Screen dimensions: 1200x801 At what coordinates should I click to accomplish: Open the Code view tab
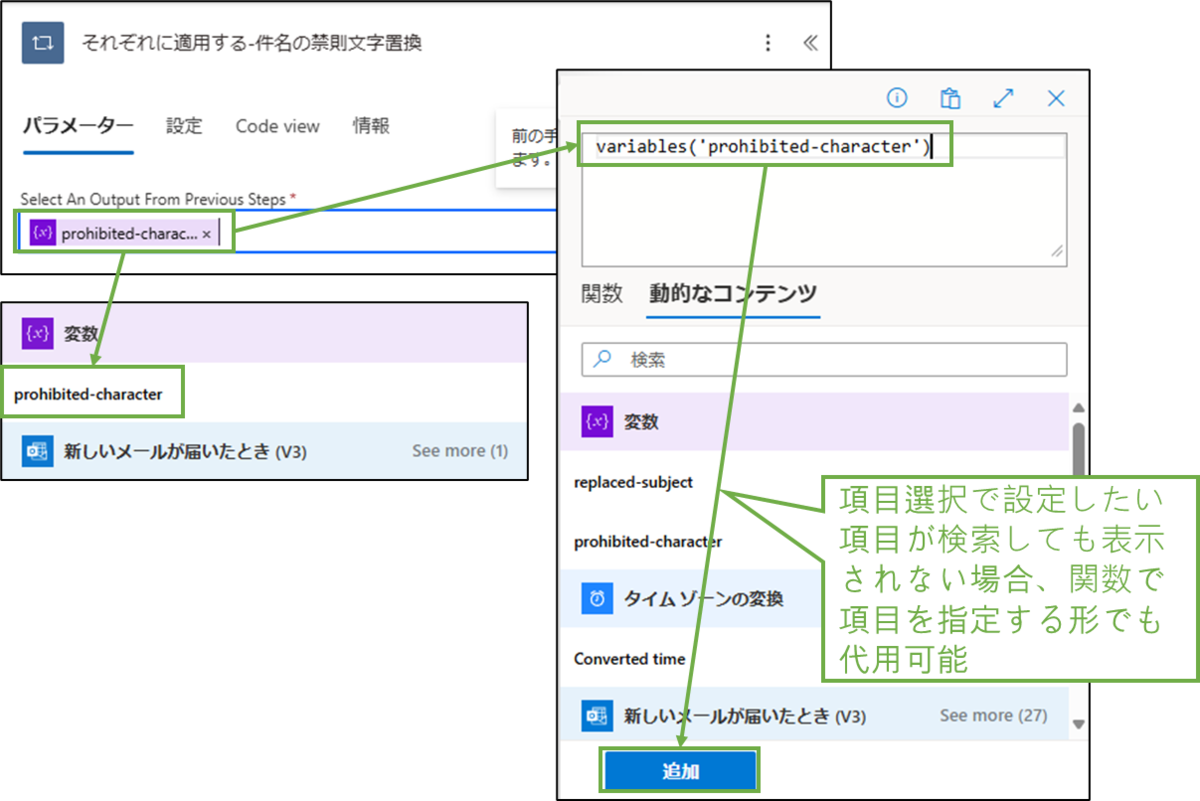pos(278,126)
